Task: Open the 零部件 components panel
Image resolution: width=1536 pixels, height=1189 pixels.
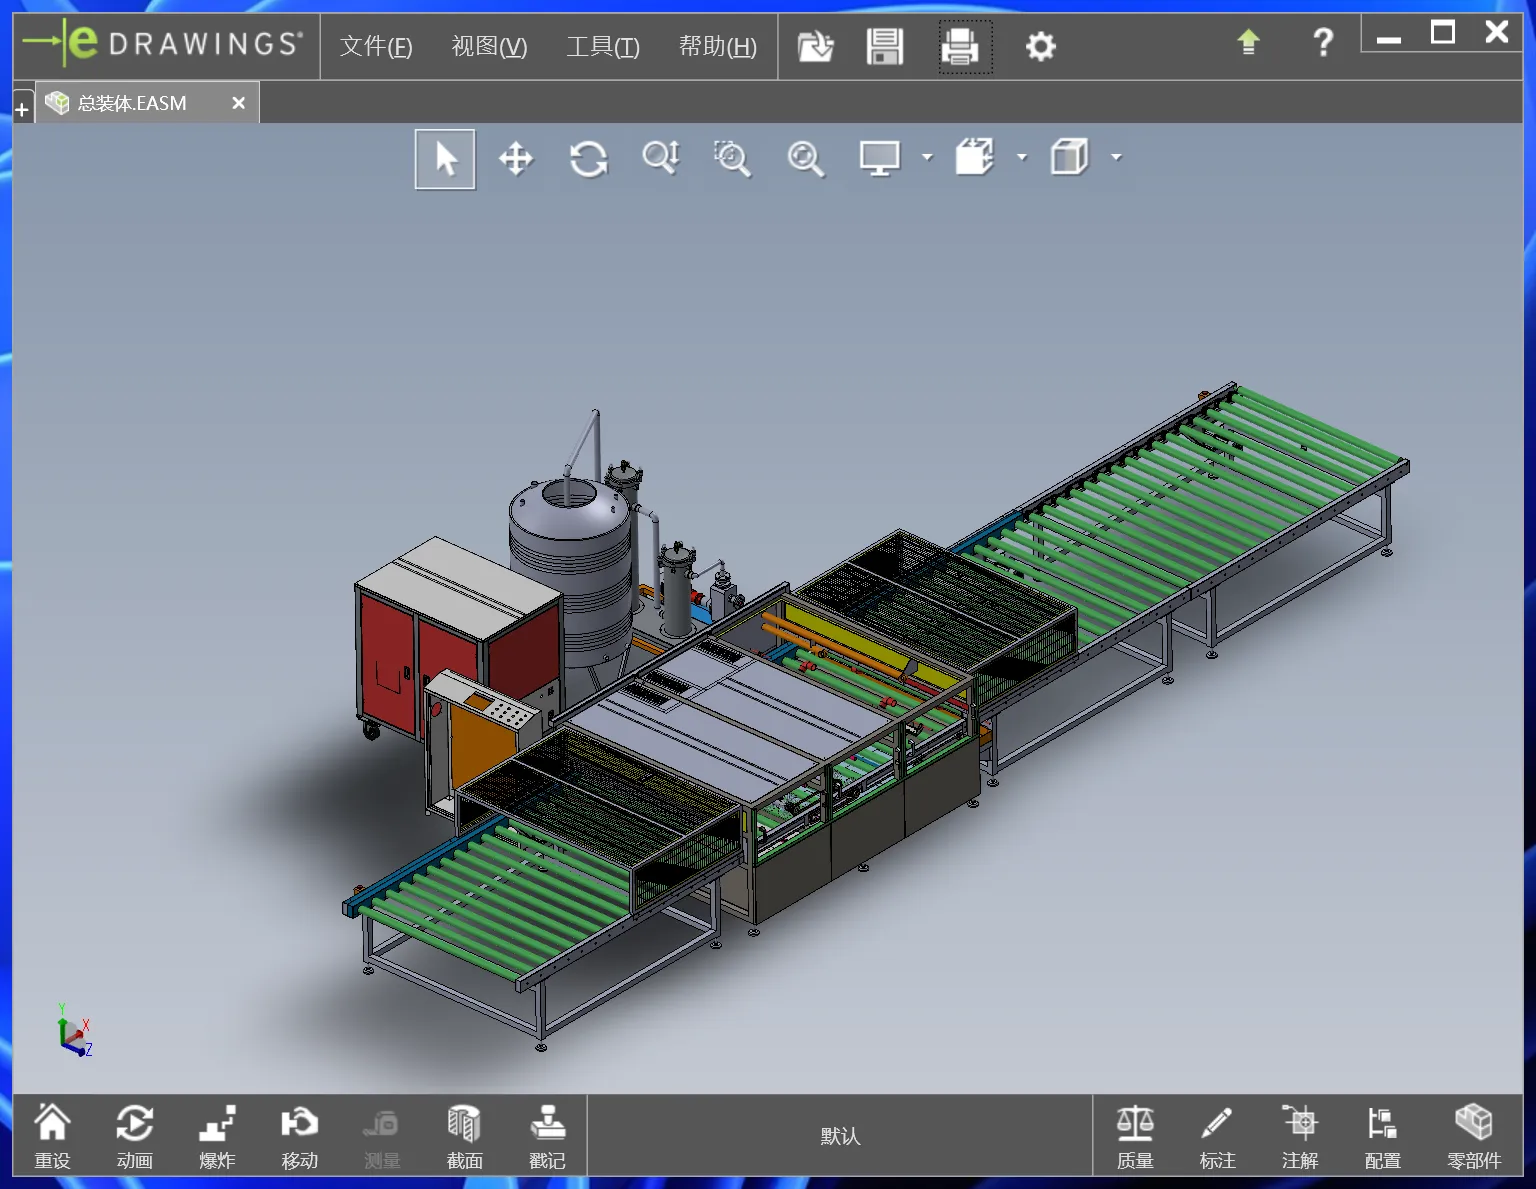Action: tap(1473, 1136)
